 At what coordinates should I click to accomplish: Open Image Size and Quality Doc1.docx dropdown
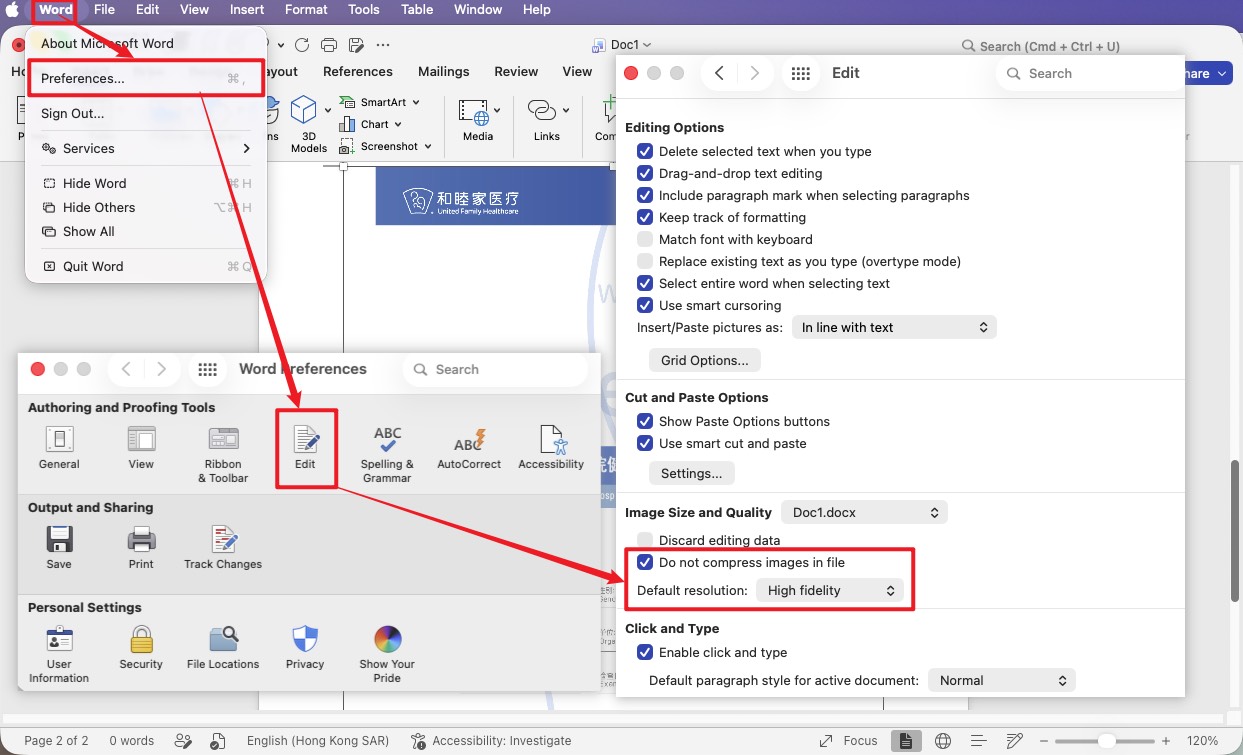[864, 513]
